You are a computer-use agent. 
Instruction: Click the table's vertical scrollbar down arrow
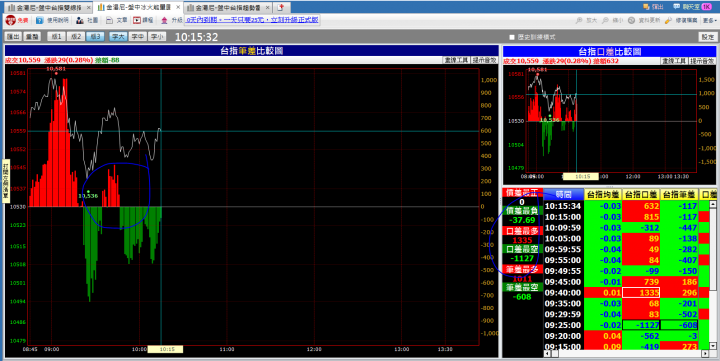(x=713, y=346)
